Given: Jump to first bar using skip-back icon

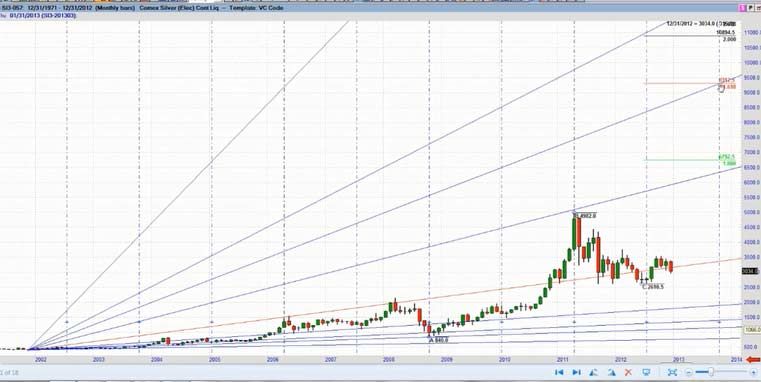Looking at the screenshot, I should [559, 372].
